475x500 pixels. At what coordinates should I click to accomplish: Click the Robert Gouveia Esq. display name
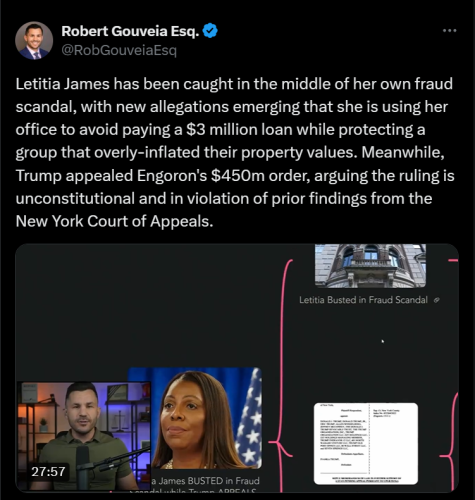[130, 31]
